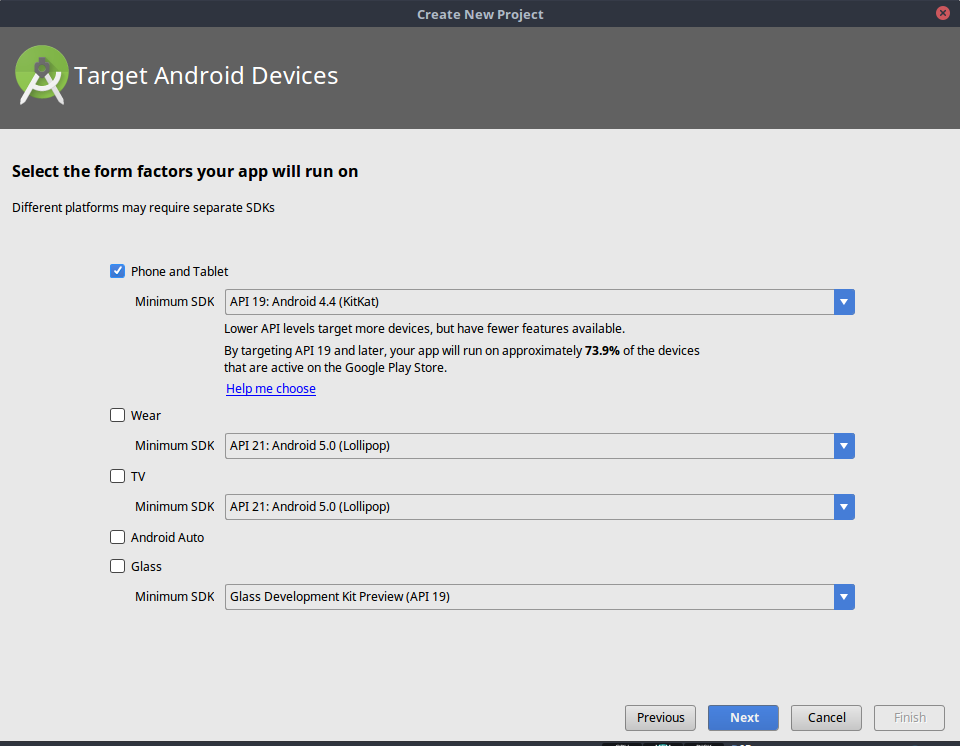Close the Create New Project window
960x746 pixels.
pyautogui.click(x=943, y=13)
